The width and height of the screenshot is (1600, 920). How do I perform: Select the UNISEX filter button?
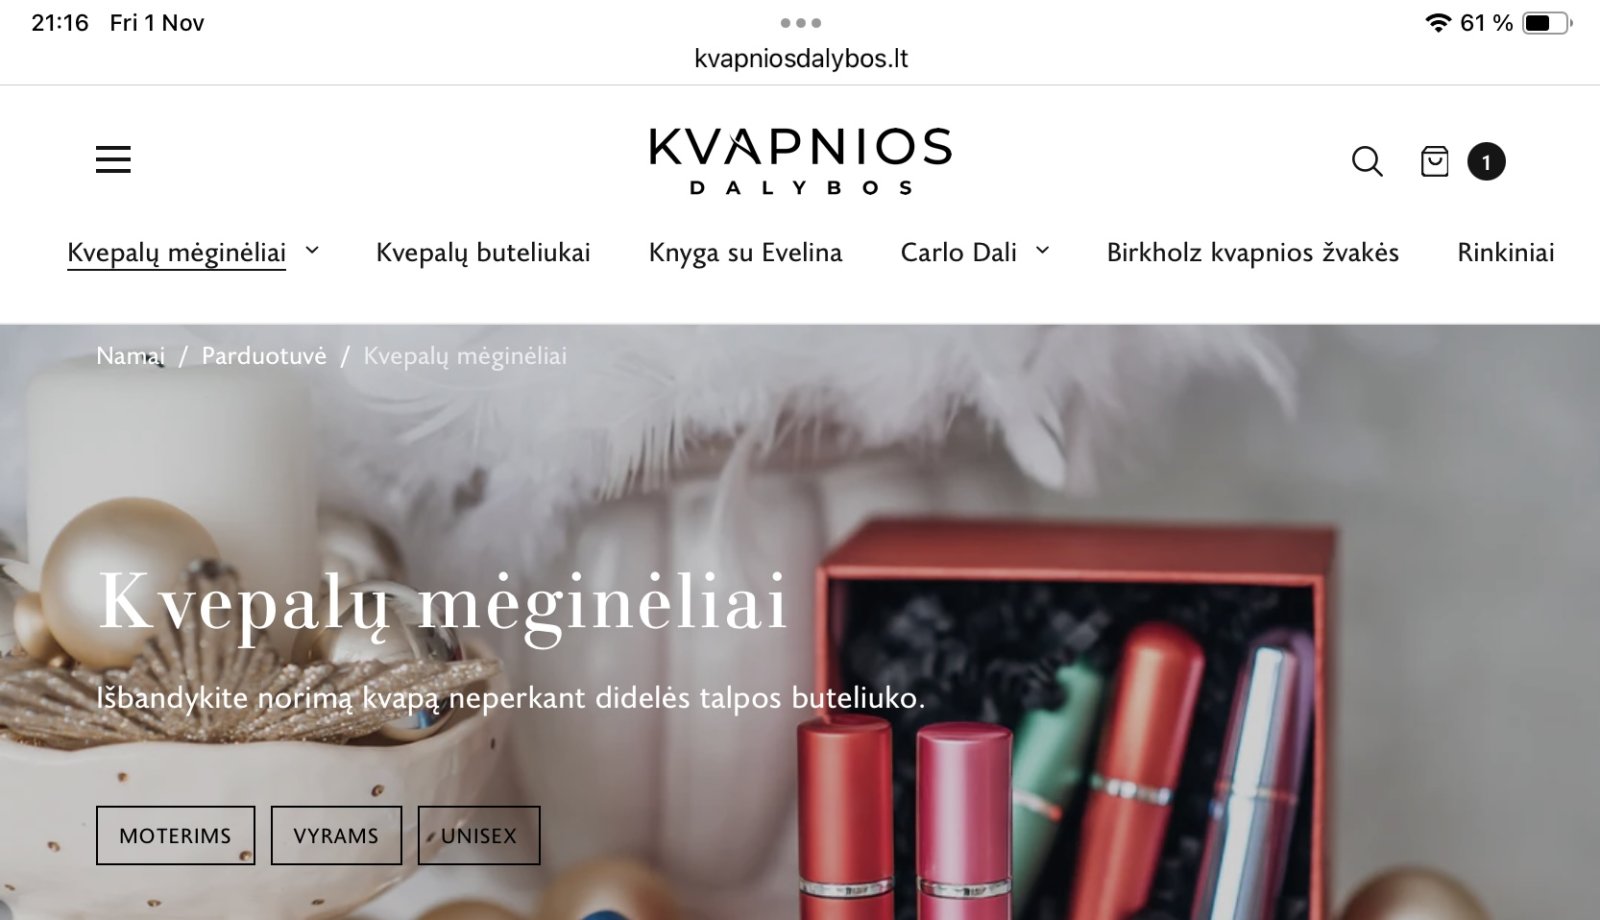click(479, 835)
